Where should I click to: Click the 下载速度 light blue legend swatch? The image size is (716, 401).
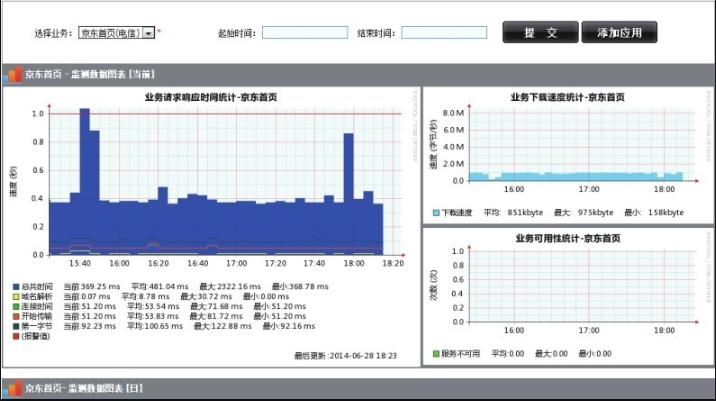(x=436, y=213)
